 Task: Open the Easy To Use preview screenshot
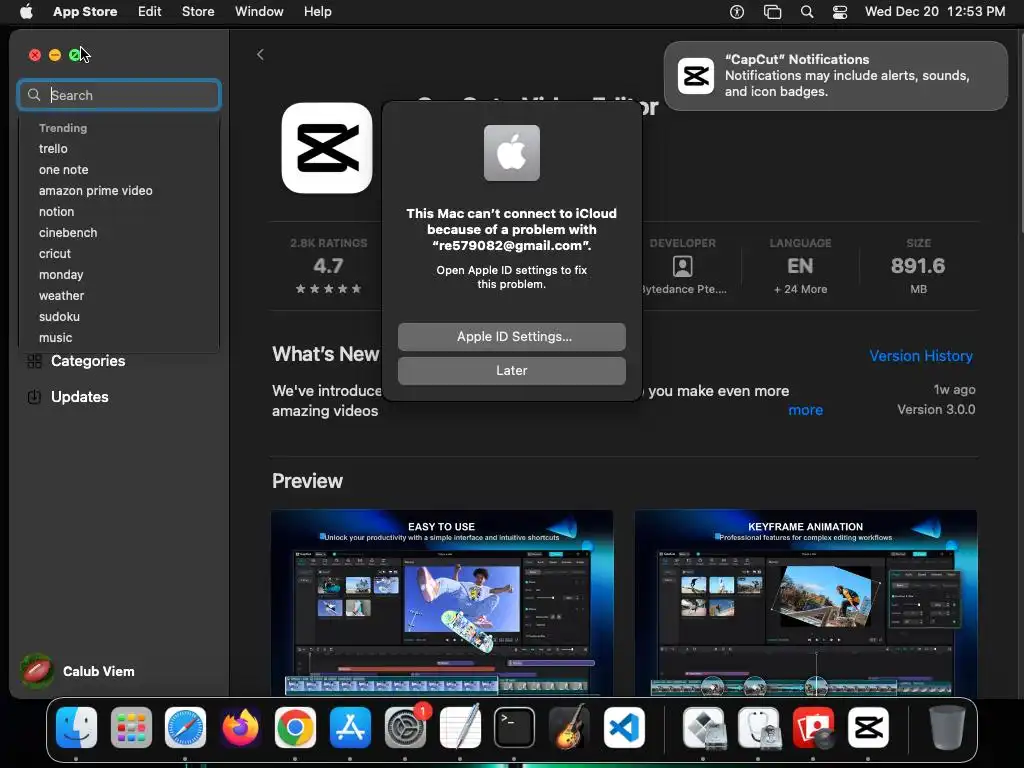pyautogui.click(x=442, y=603)
